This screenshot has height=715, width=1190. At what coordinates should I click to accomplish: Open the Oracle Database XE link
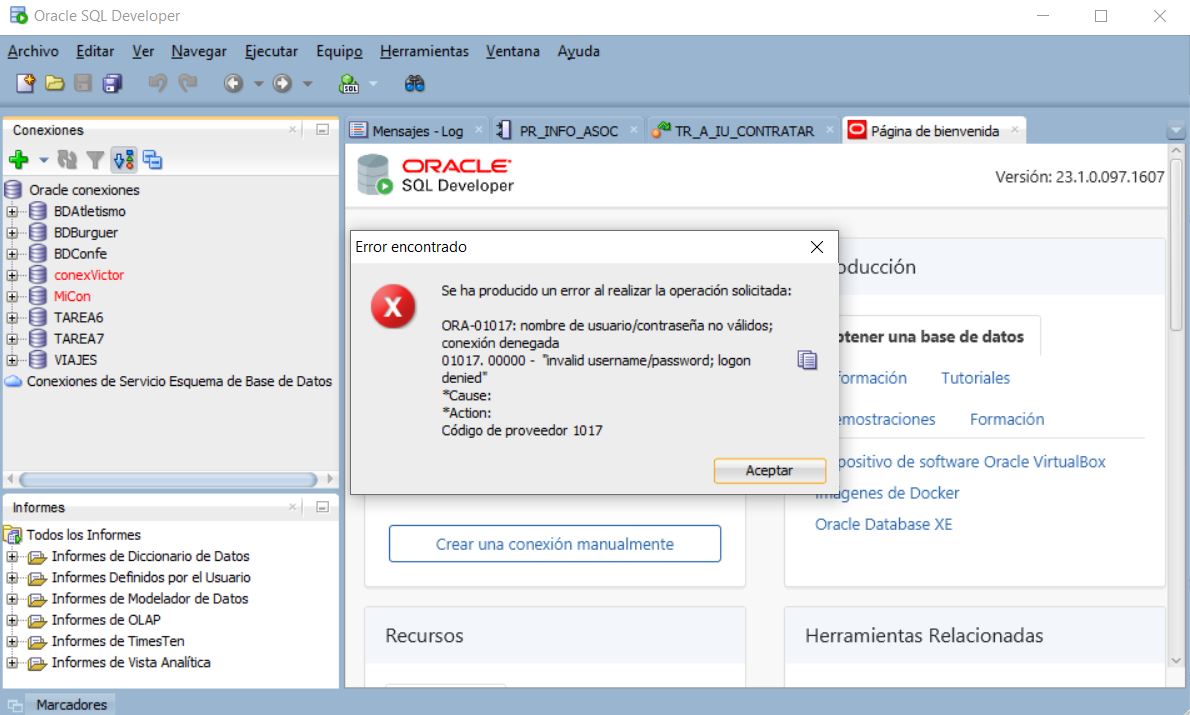click(883, 524)
